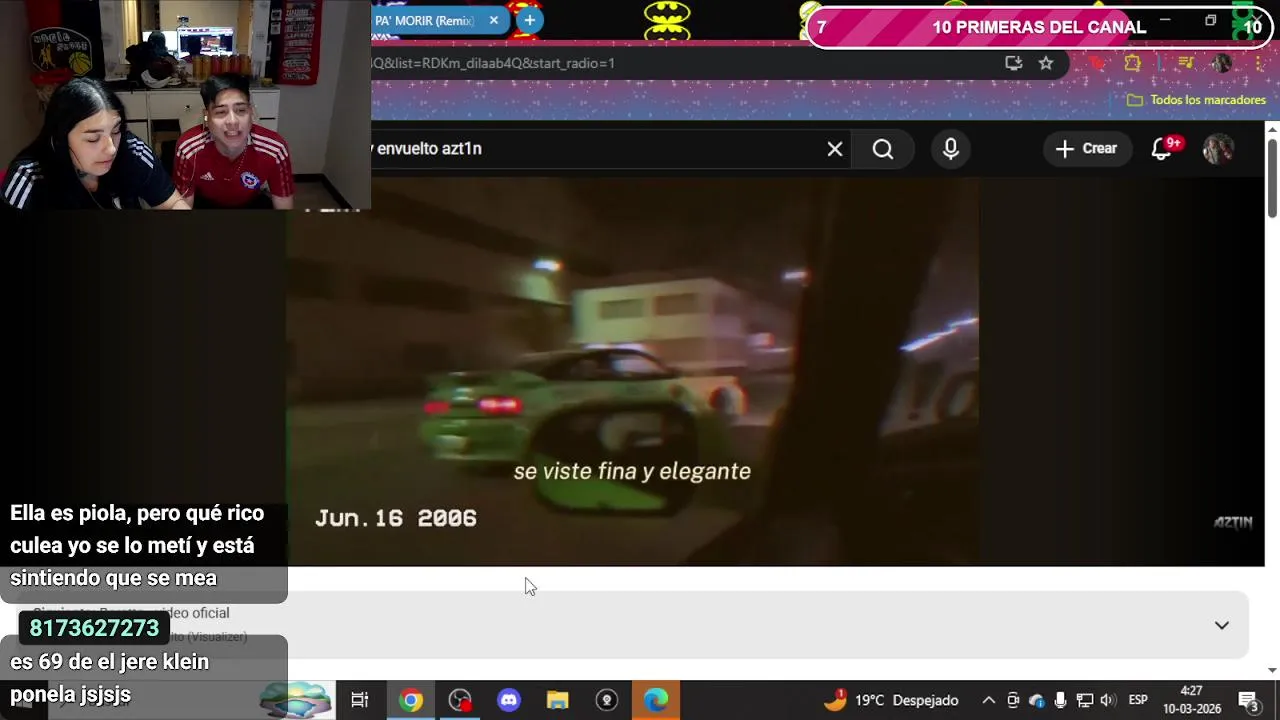This screenshot has height=720, width=1280.
Task: Select the PA' MORIR (Remix) tab
Action: 425,20
